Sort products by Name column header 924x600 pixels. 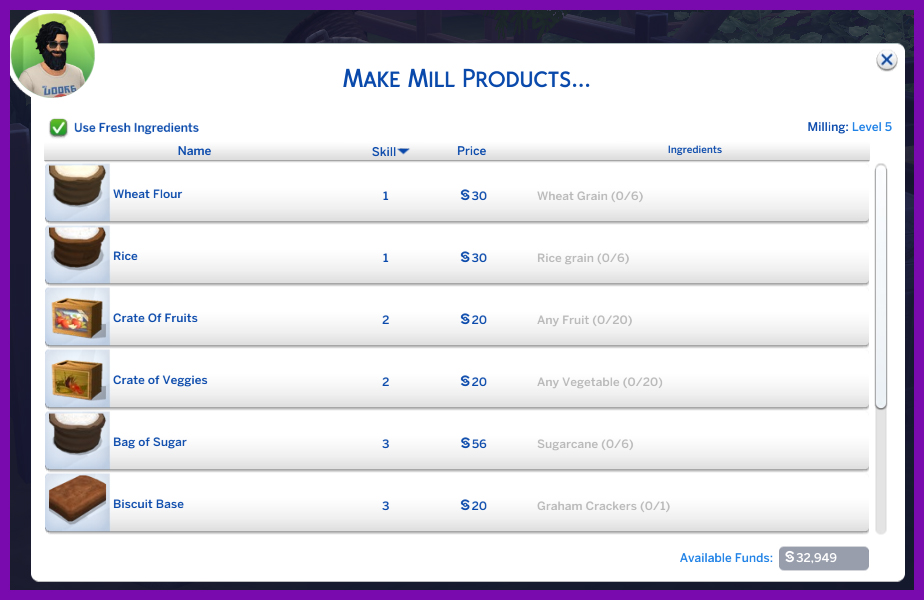click(x=194, y=151)
